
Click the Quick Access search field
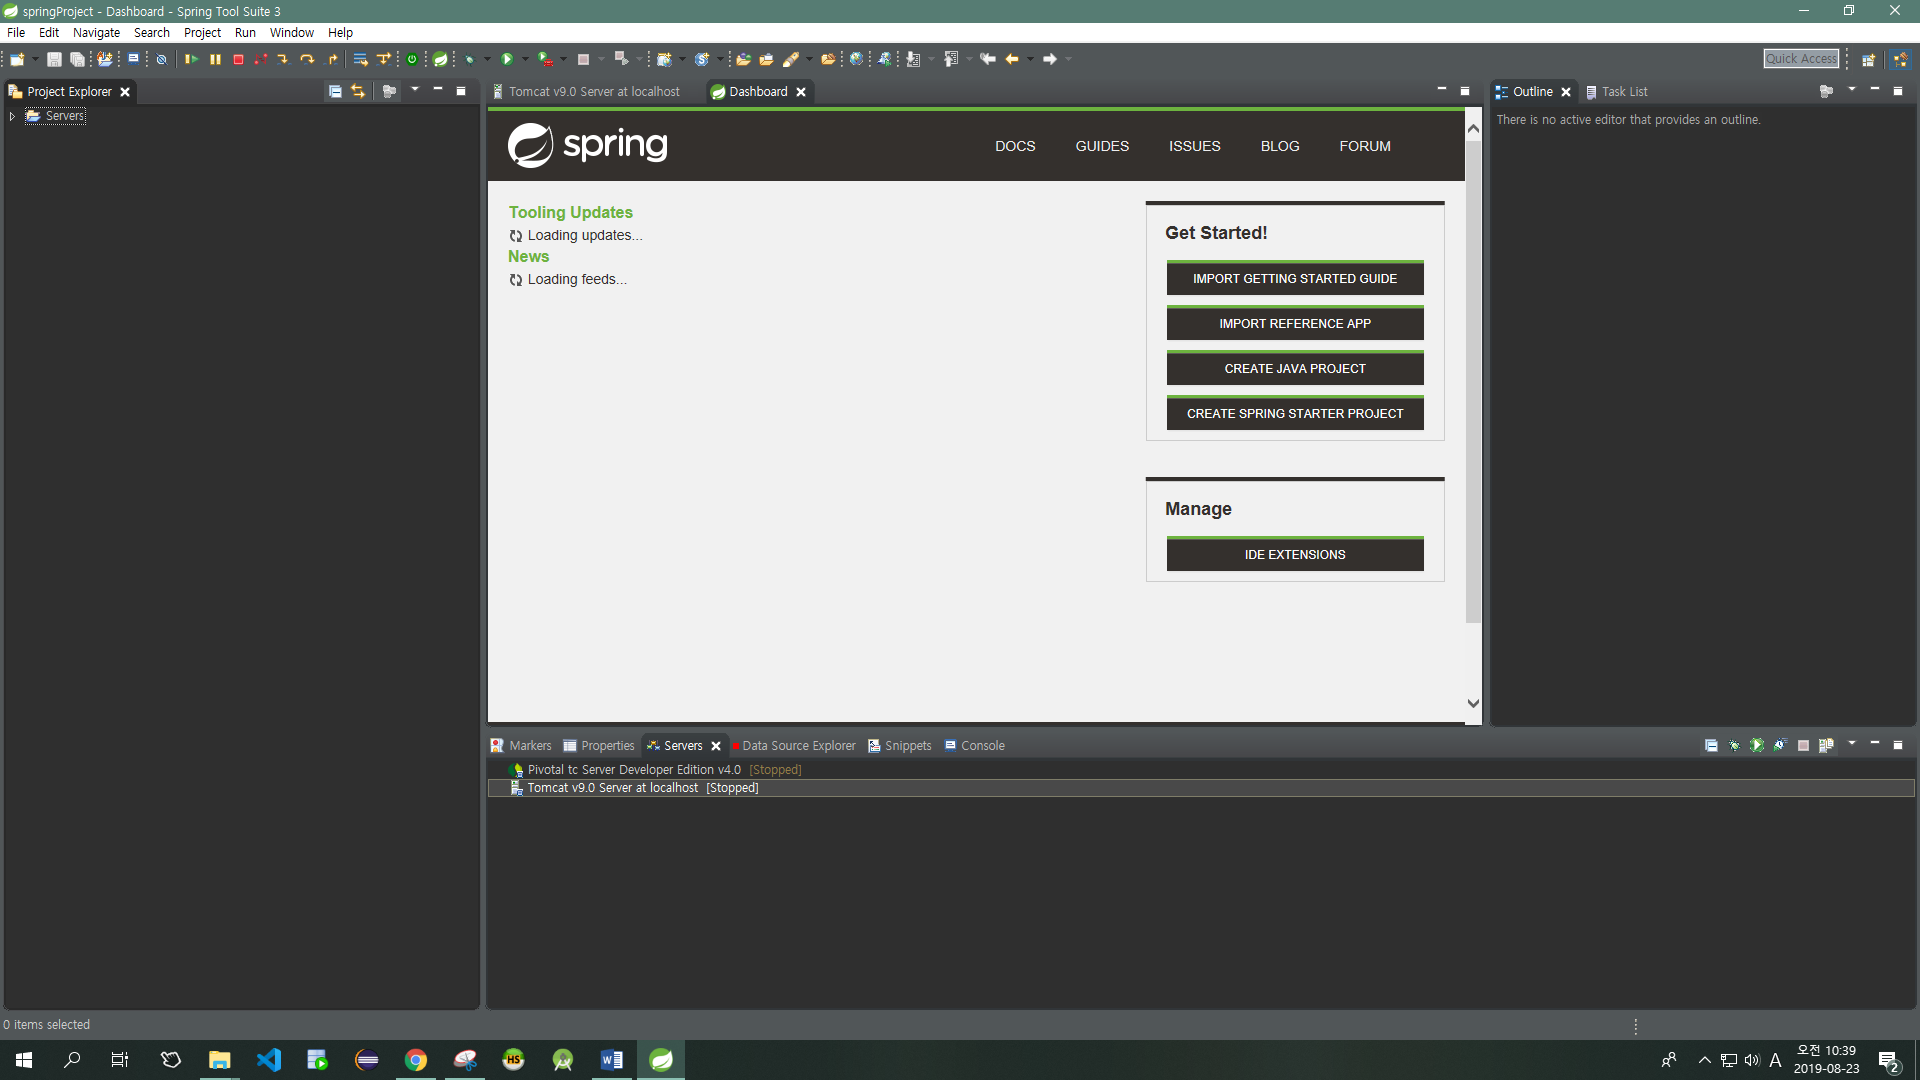1800,59
